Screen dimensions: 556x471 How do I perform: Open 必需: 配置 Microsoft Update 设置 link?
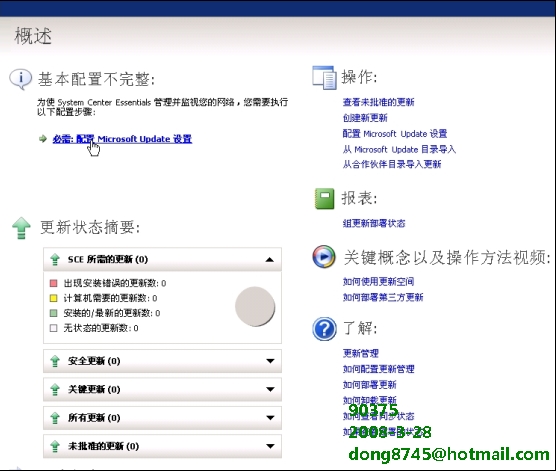click(x=122, y=139)
